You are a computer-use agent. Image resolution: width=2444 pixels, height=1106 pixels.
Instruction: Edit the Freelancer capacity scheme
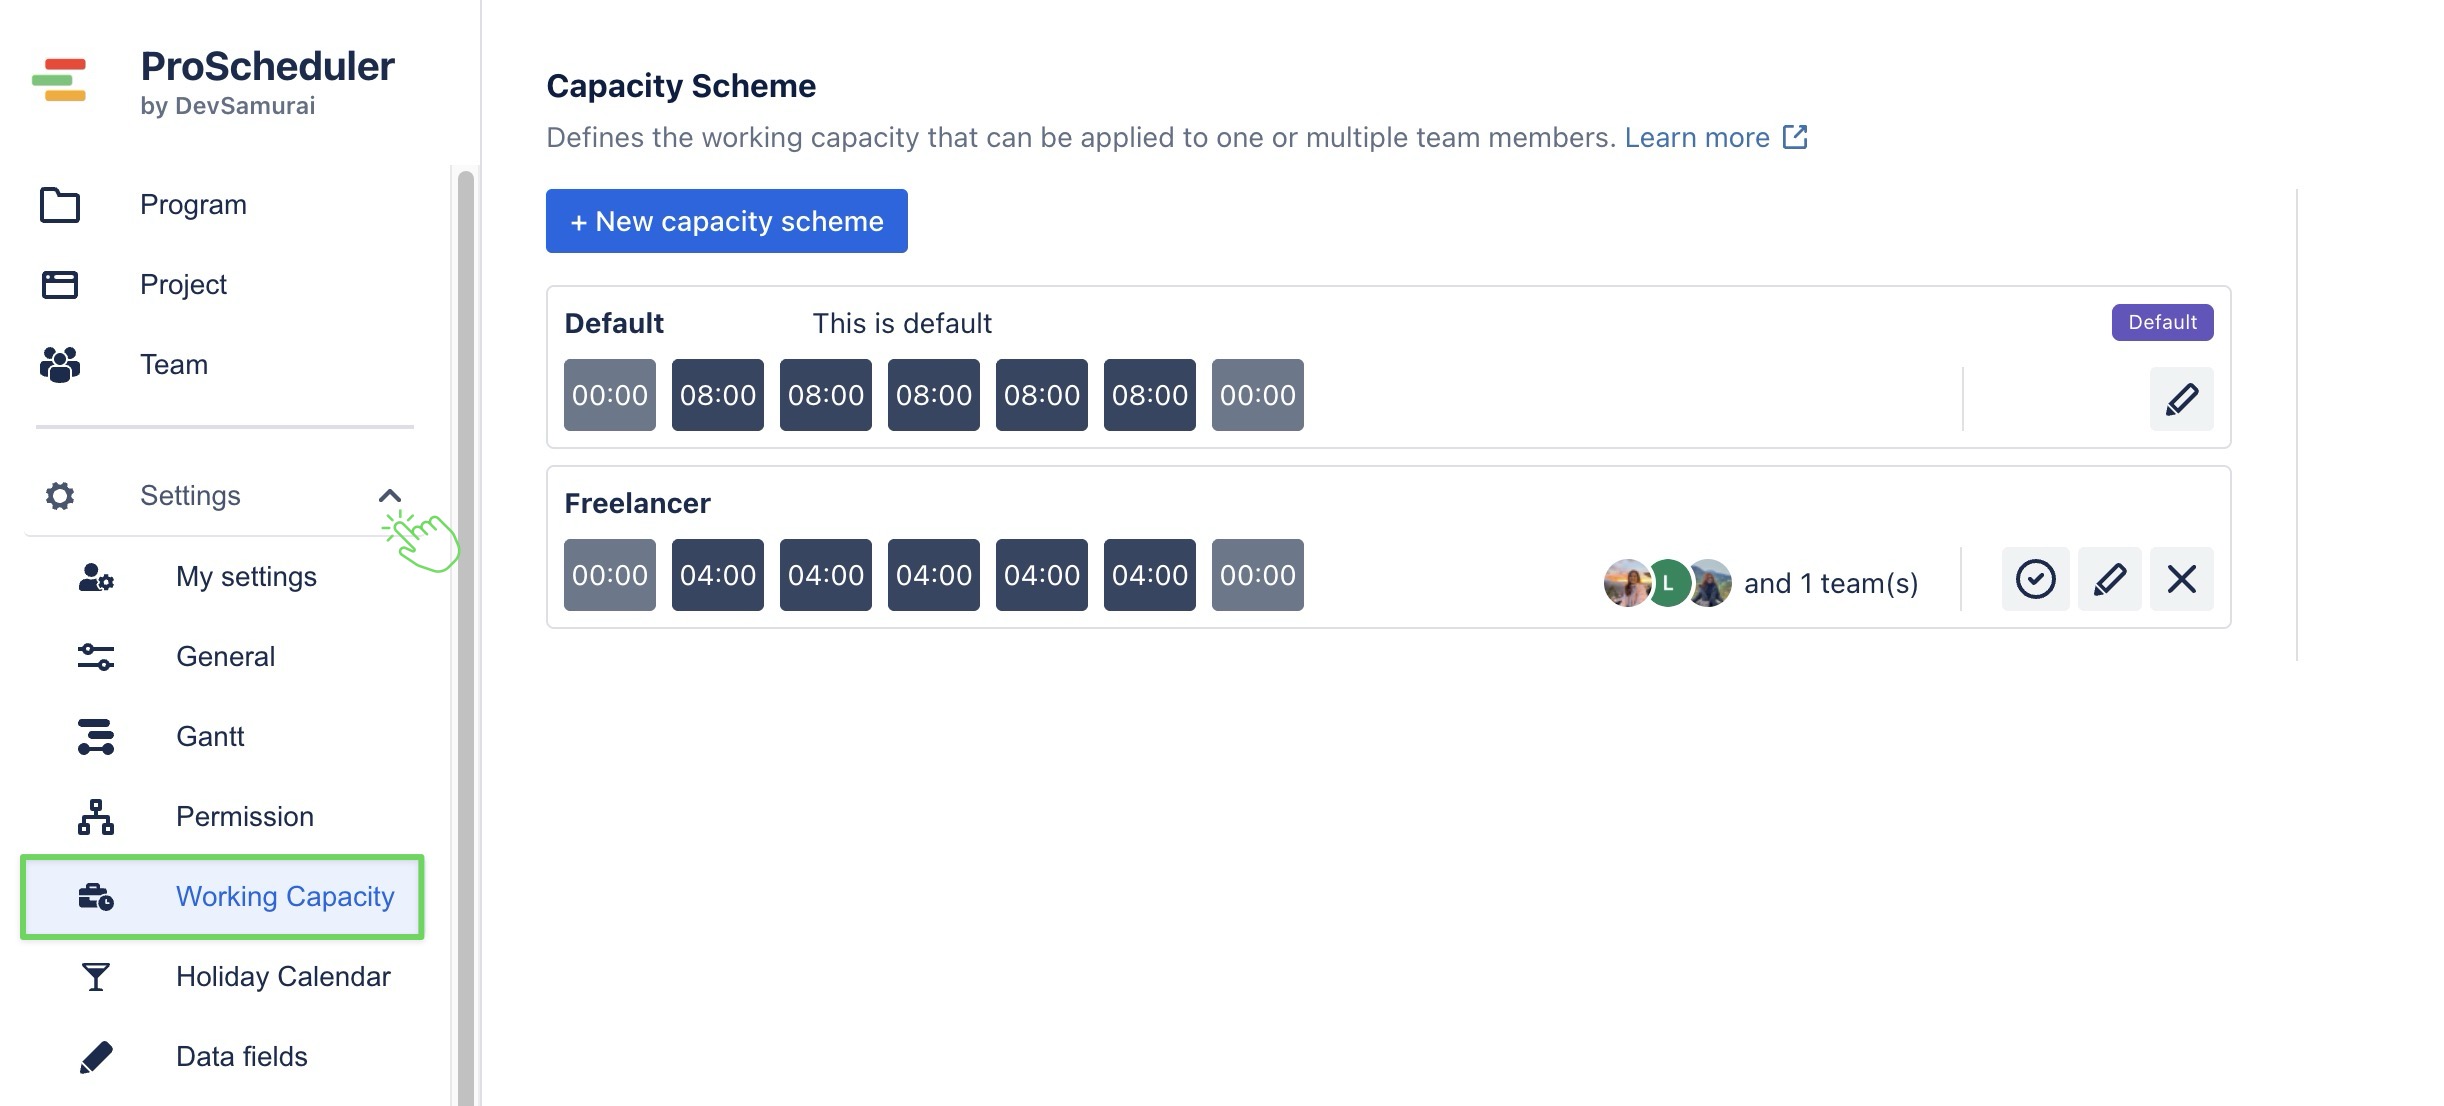[x=2109, y=579]
